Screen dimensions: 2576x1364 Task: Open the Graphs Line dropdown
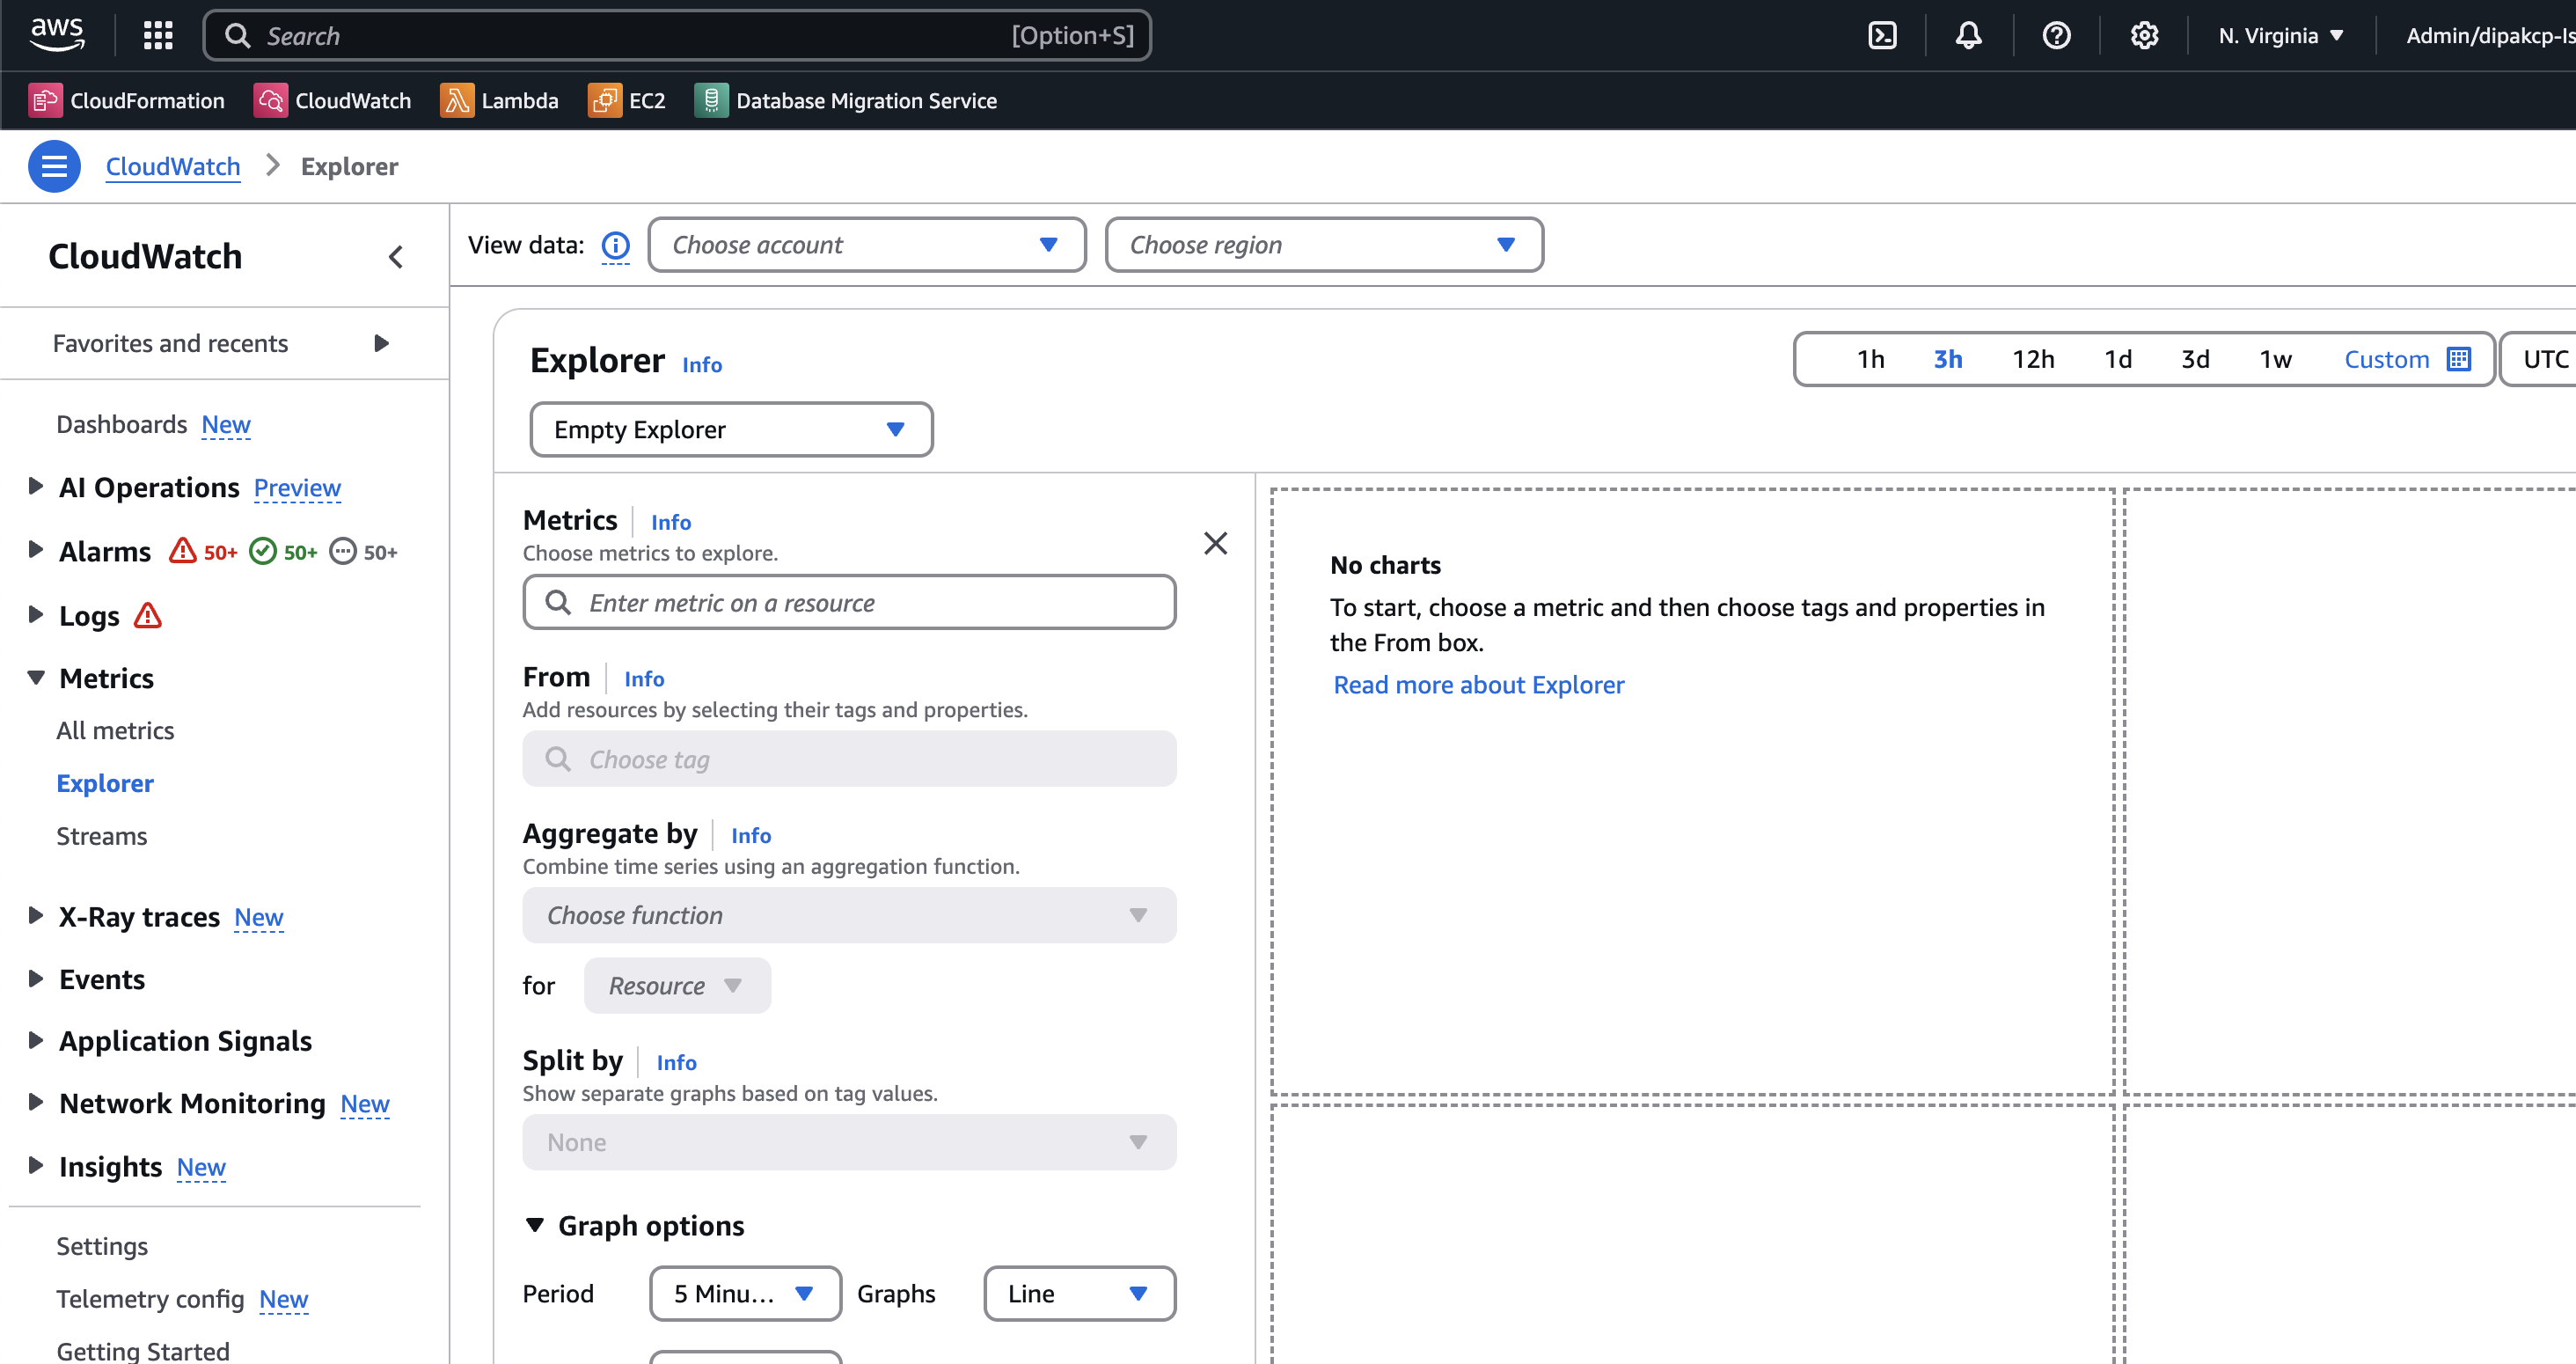tap(1079, 1293)
